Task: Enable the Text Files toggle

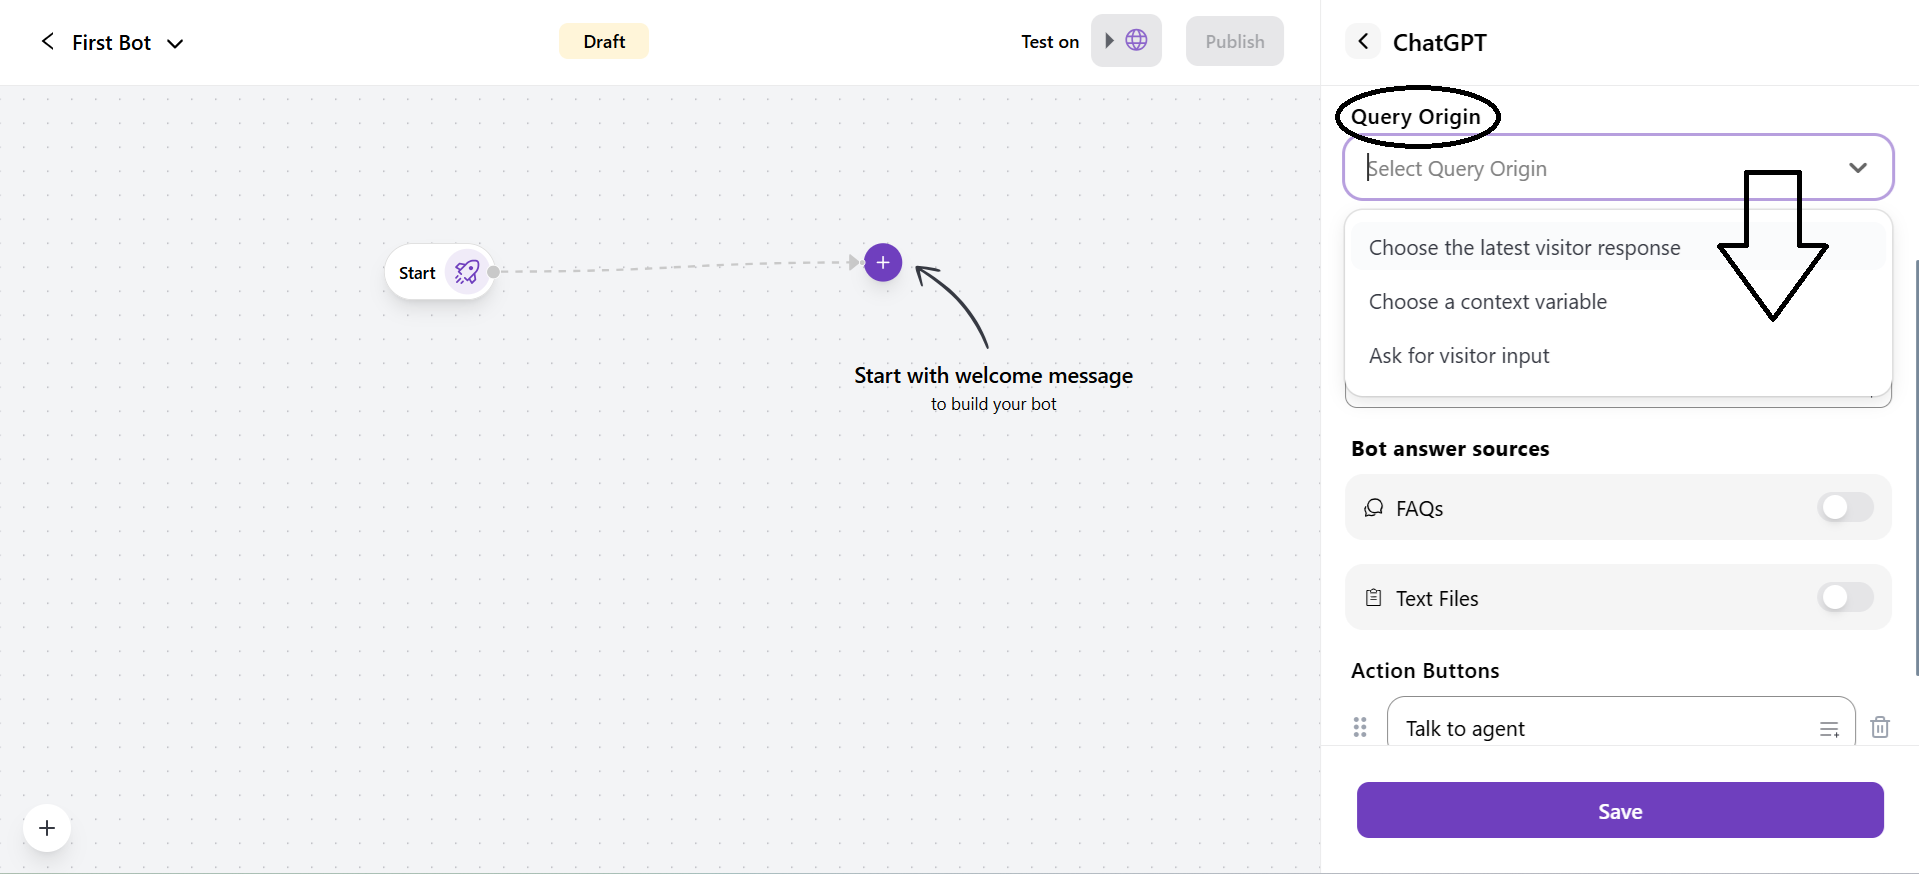Action: coord(1845,598)
